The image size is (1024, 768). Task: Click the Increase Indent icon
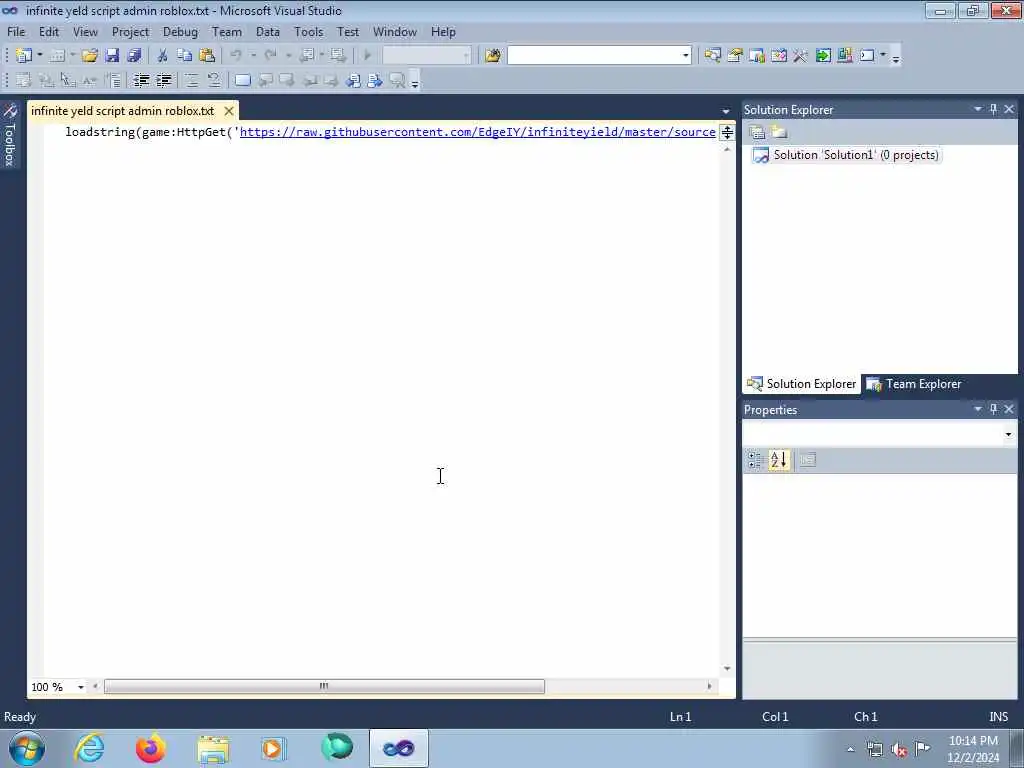[x=163, y=80]
